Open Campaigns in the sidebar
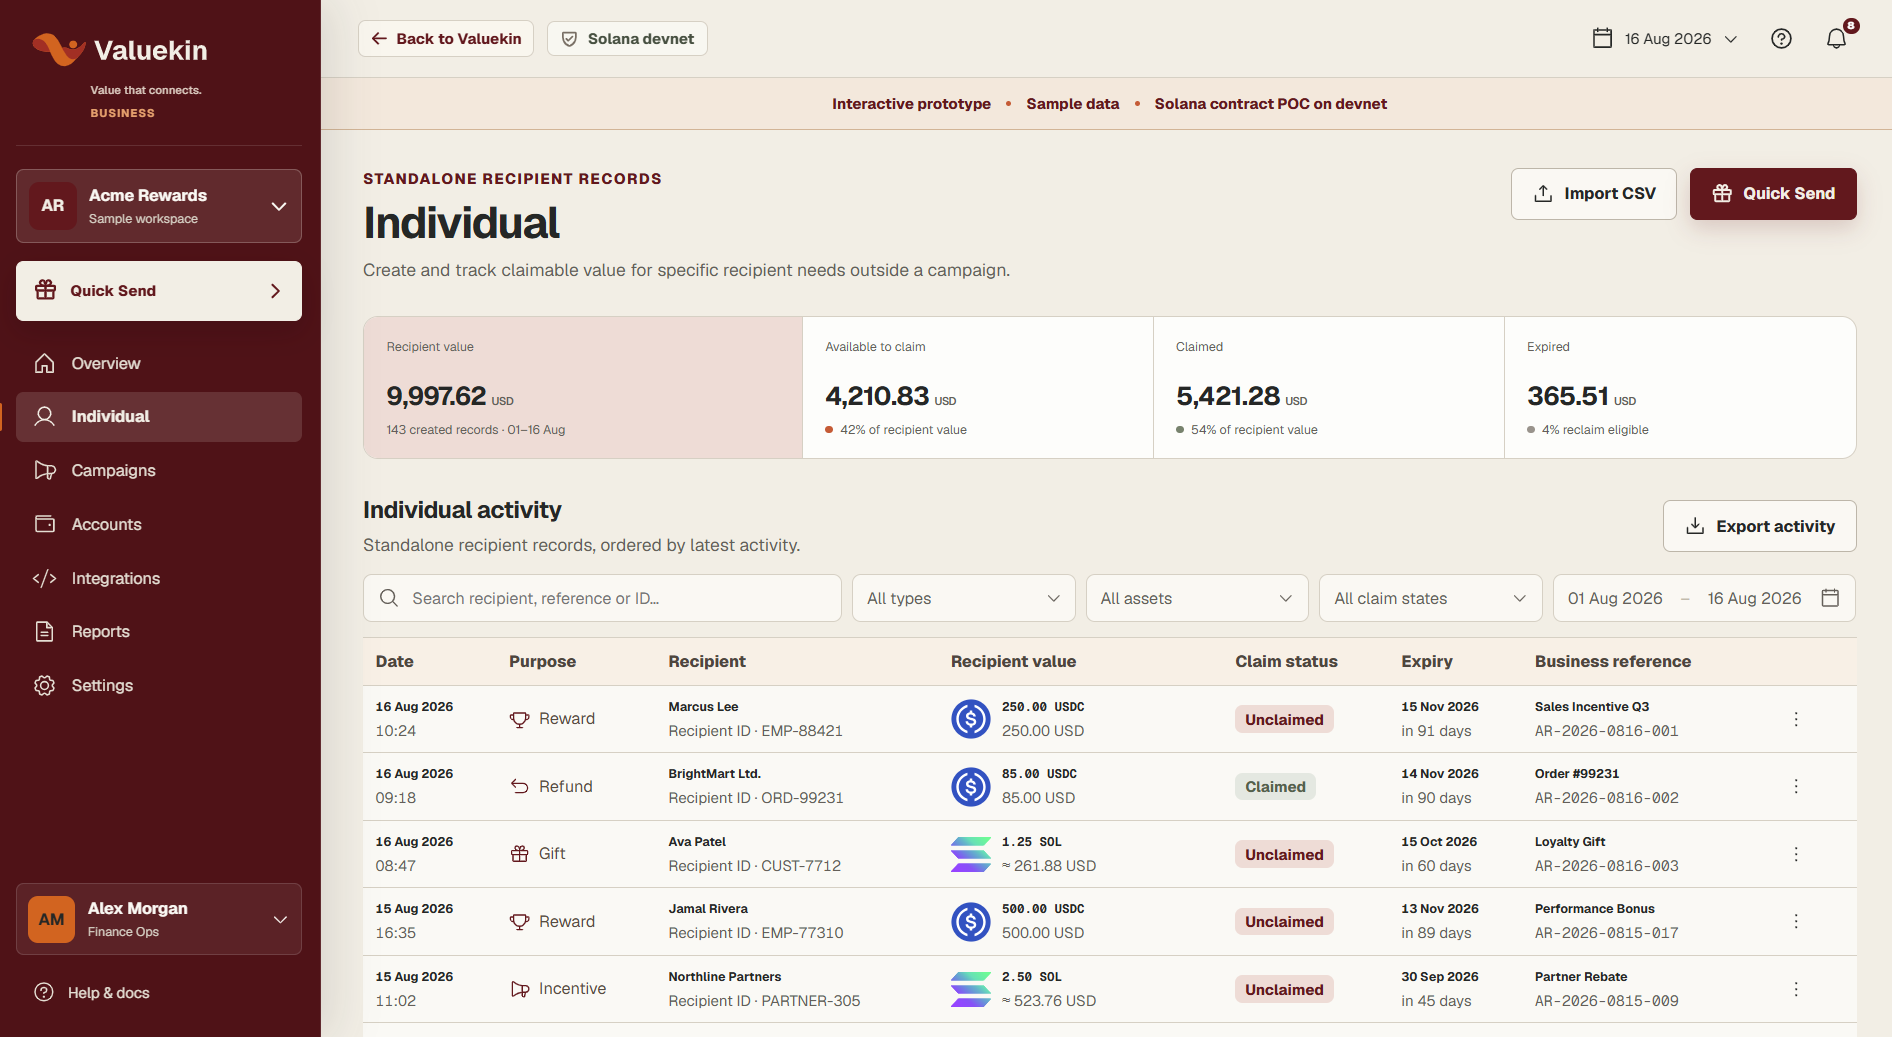This screenshot has height=1037, width=1892. 159,470
